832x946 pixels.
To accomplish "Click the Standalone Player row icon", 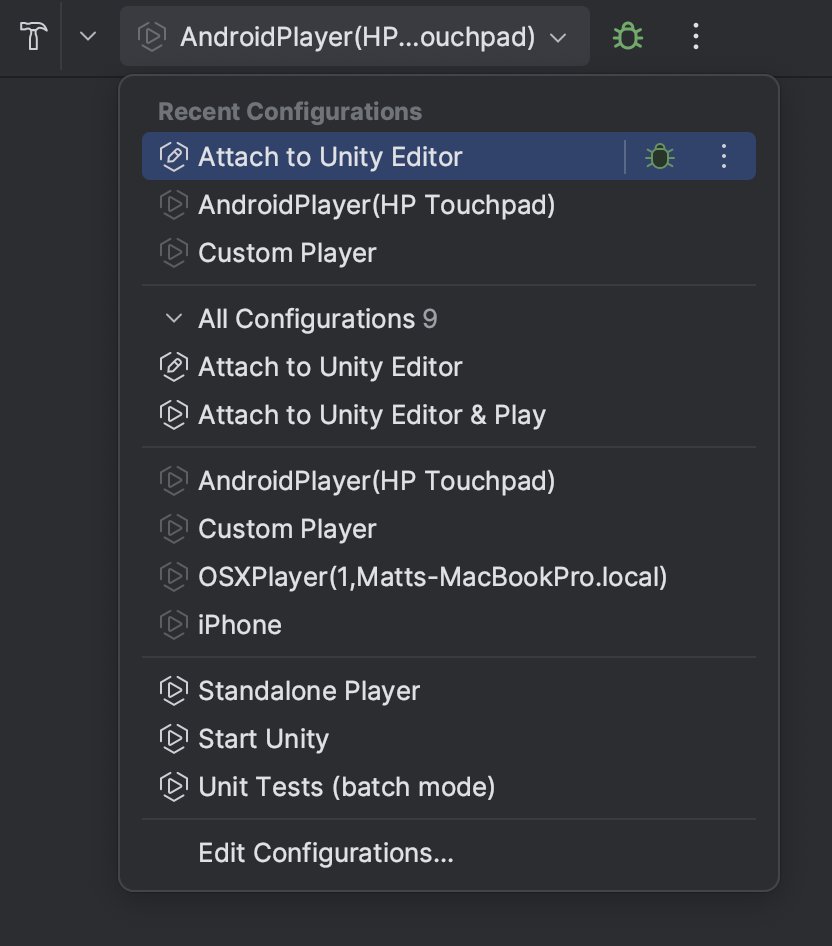I will coord(174,691).
